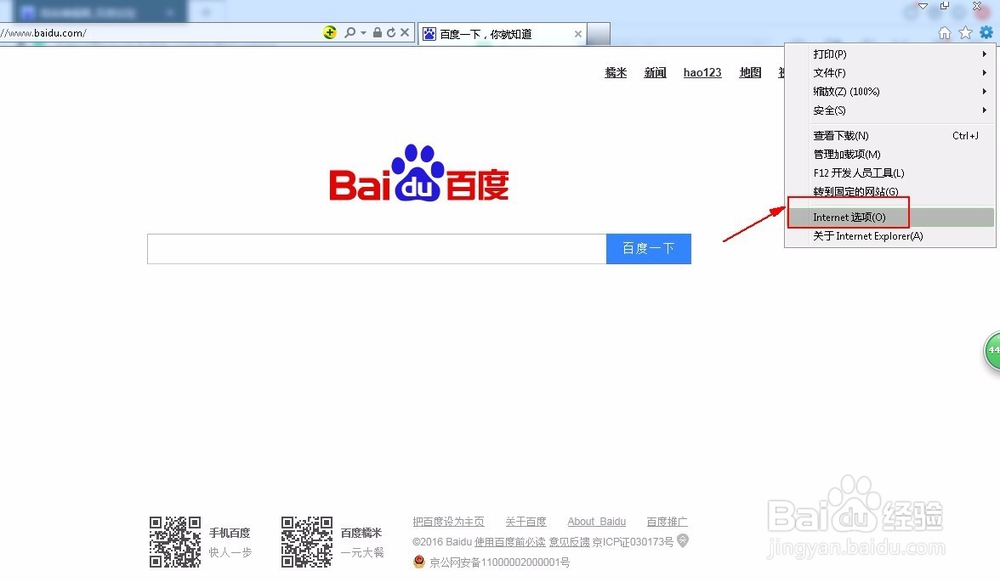Click the Home icon in browser toolbar

(945, 33)
